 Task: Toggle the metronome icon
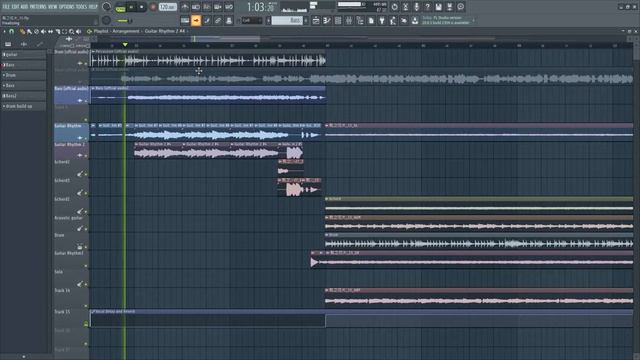(x=185, y=7)
